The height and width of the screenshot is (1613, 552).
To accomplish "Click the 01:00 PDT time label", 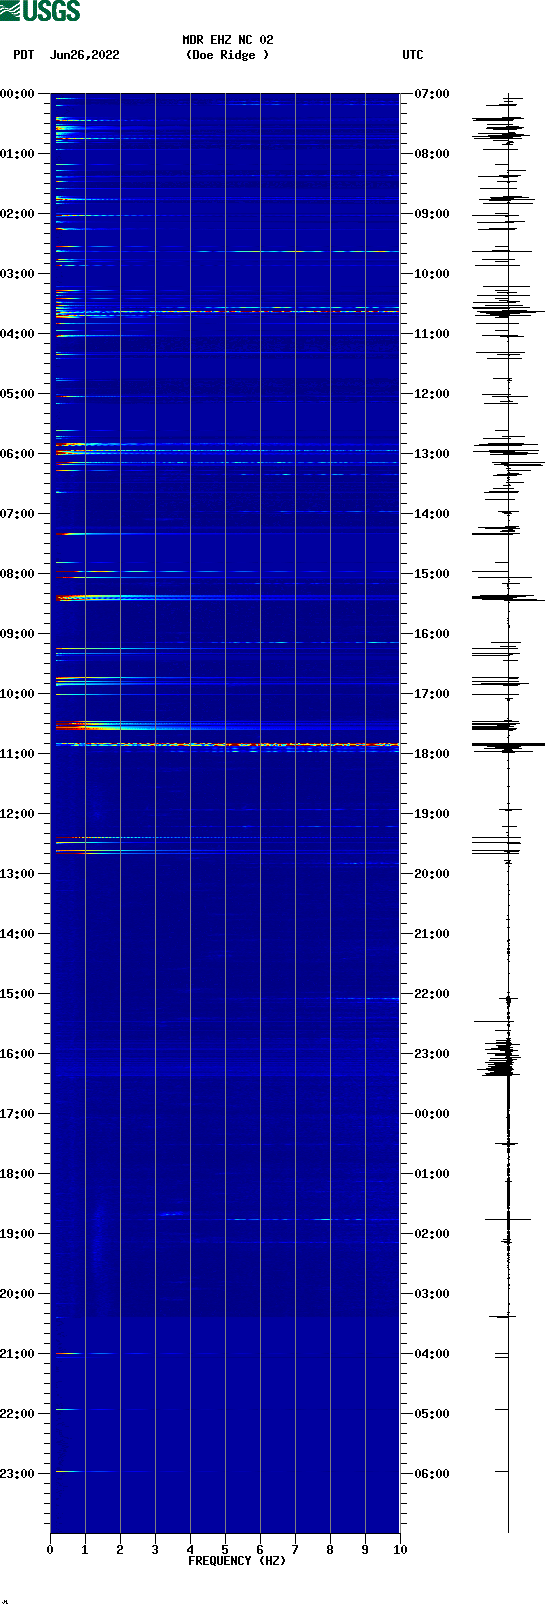I will tap(18, 154).
